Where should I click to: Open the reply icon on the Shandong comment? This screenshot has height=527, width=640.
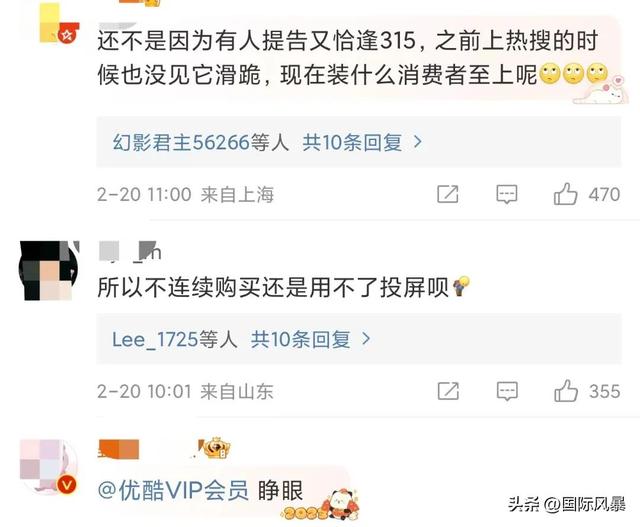(507, 391)
